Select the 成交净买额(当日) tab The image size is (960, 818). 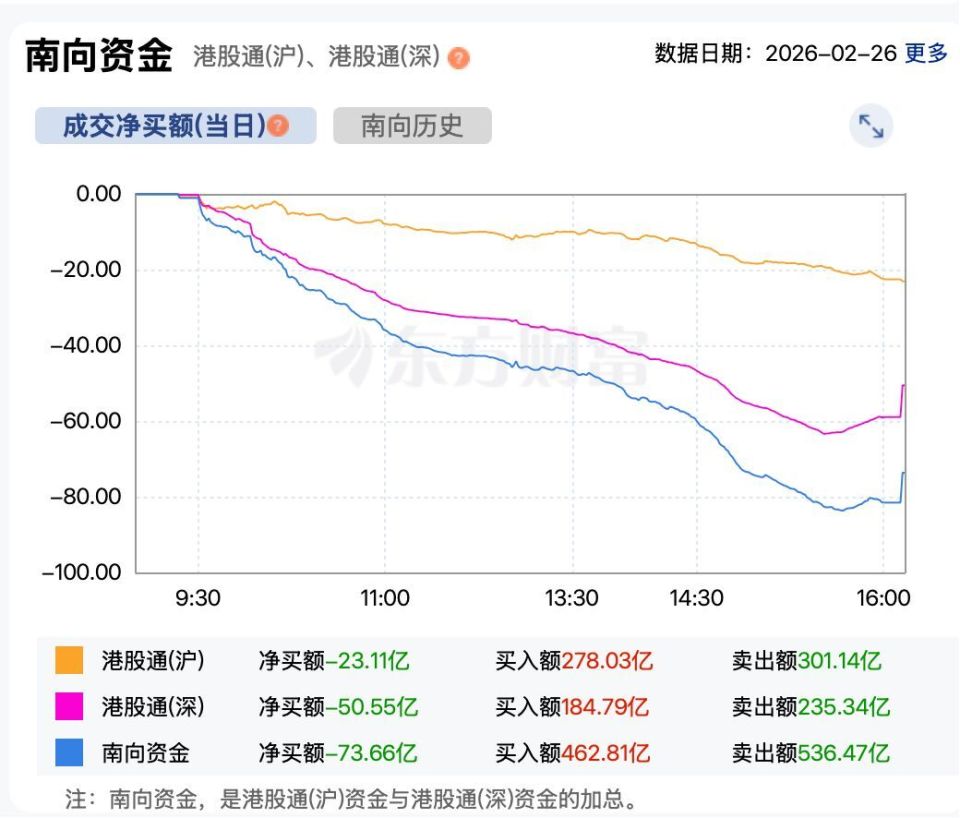tap(174, 126)
